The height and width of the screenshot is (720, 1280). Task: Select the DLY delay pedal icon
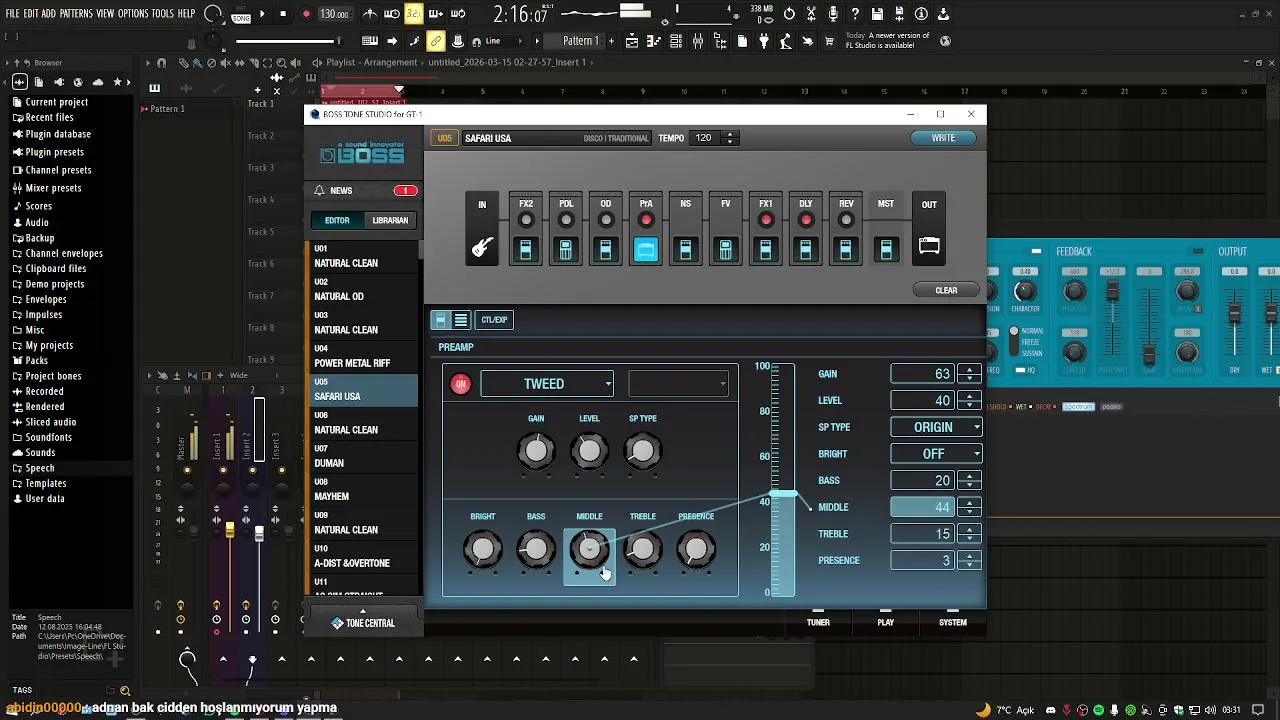(x=806, y=249)
